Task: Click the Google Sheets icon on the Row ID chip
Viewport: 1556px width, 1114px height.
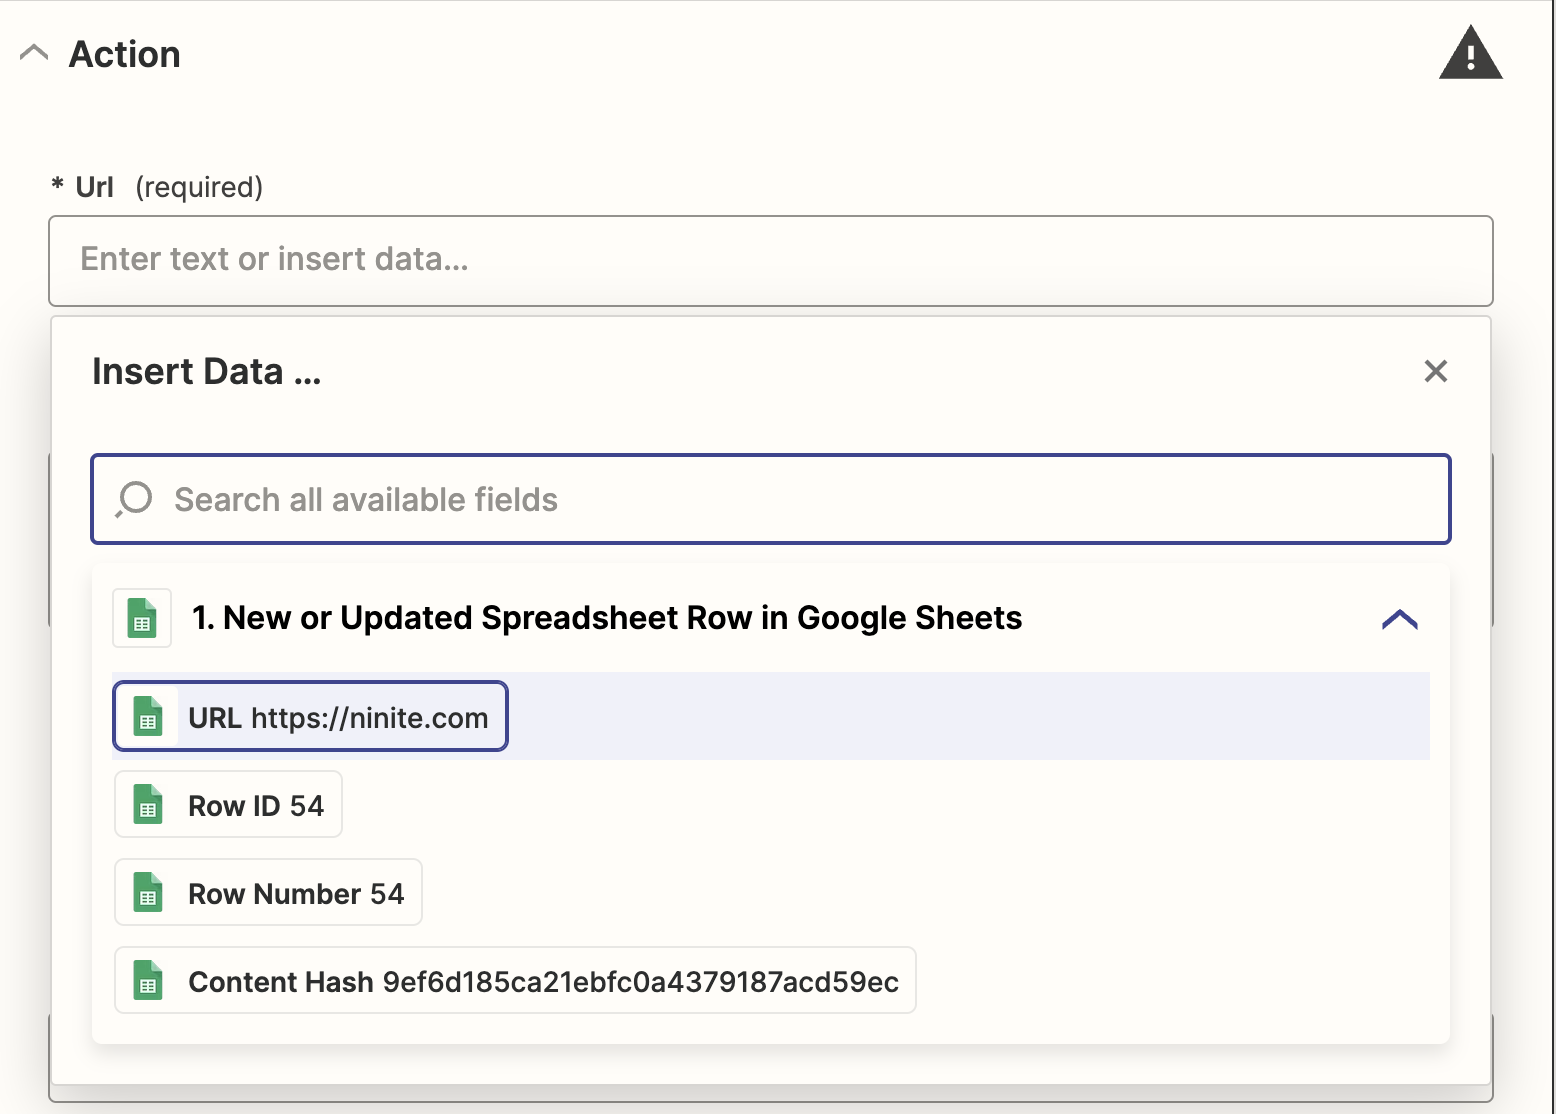Action: [x=148, y=804]
